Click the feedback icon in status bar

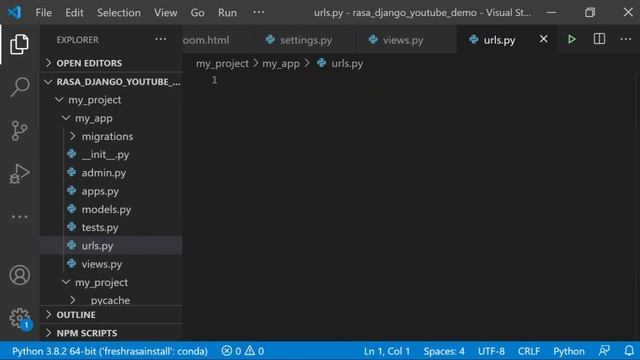[x=604, y=351]
